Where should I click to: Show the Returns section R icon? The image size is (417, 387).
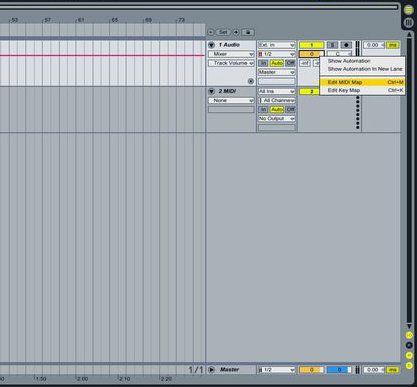pos(409,345)
